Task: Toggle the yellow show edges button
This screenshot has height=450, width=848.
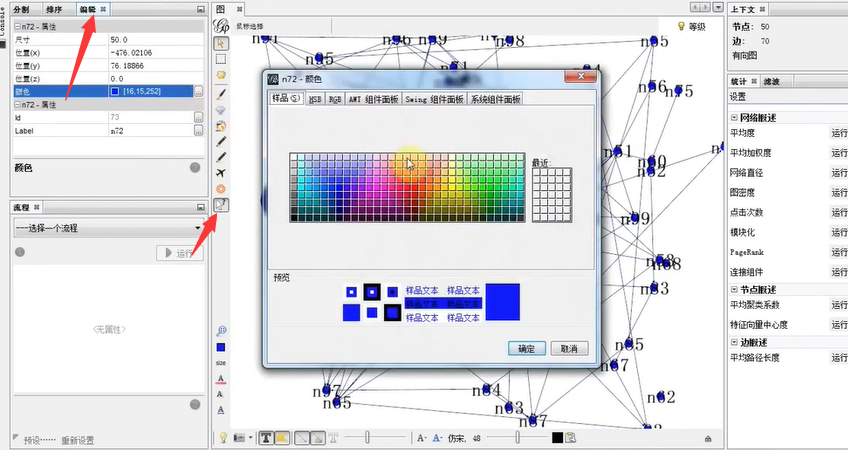Action: pyautogui.click(x=282, y=438)
